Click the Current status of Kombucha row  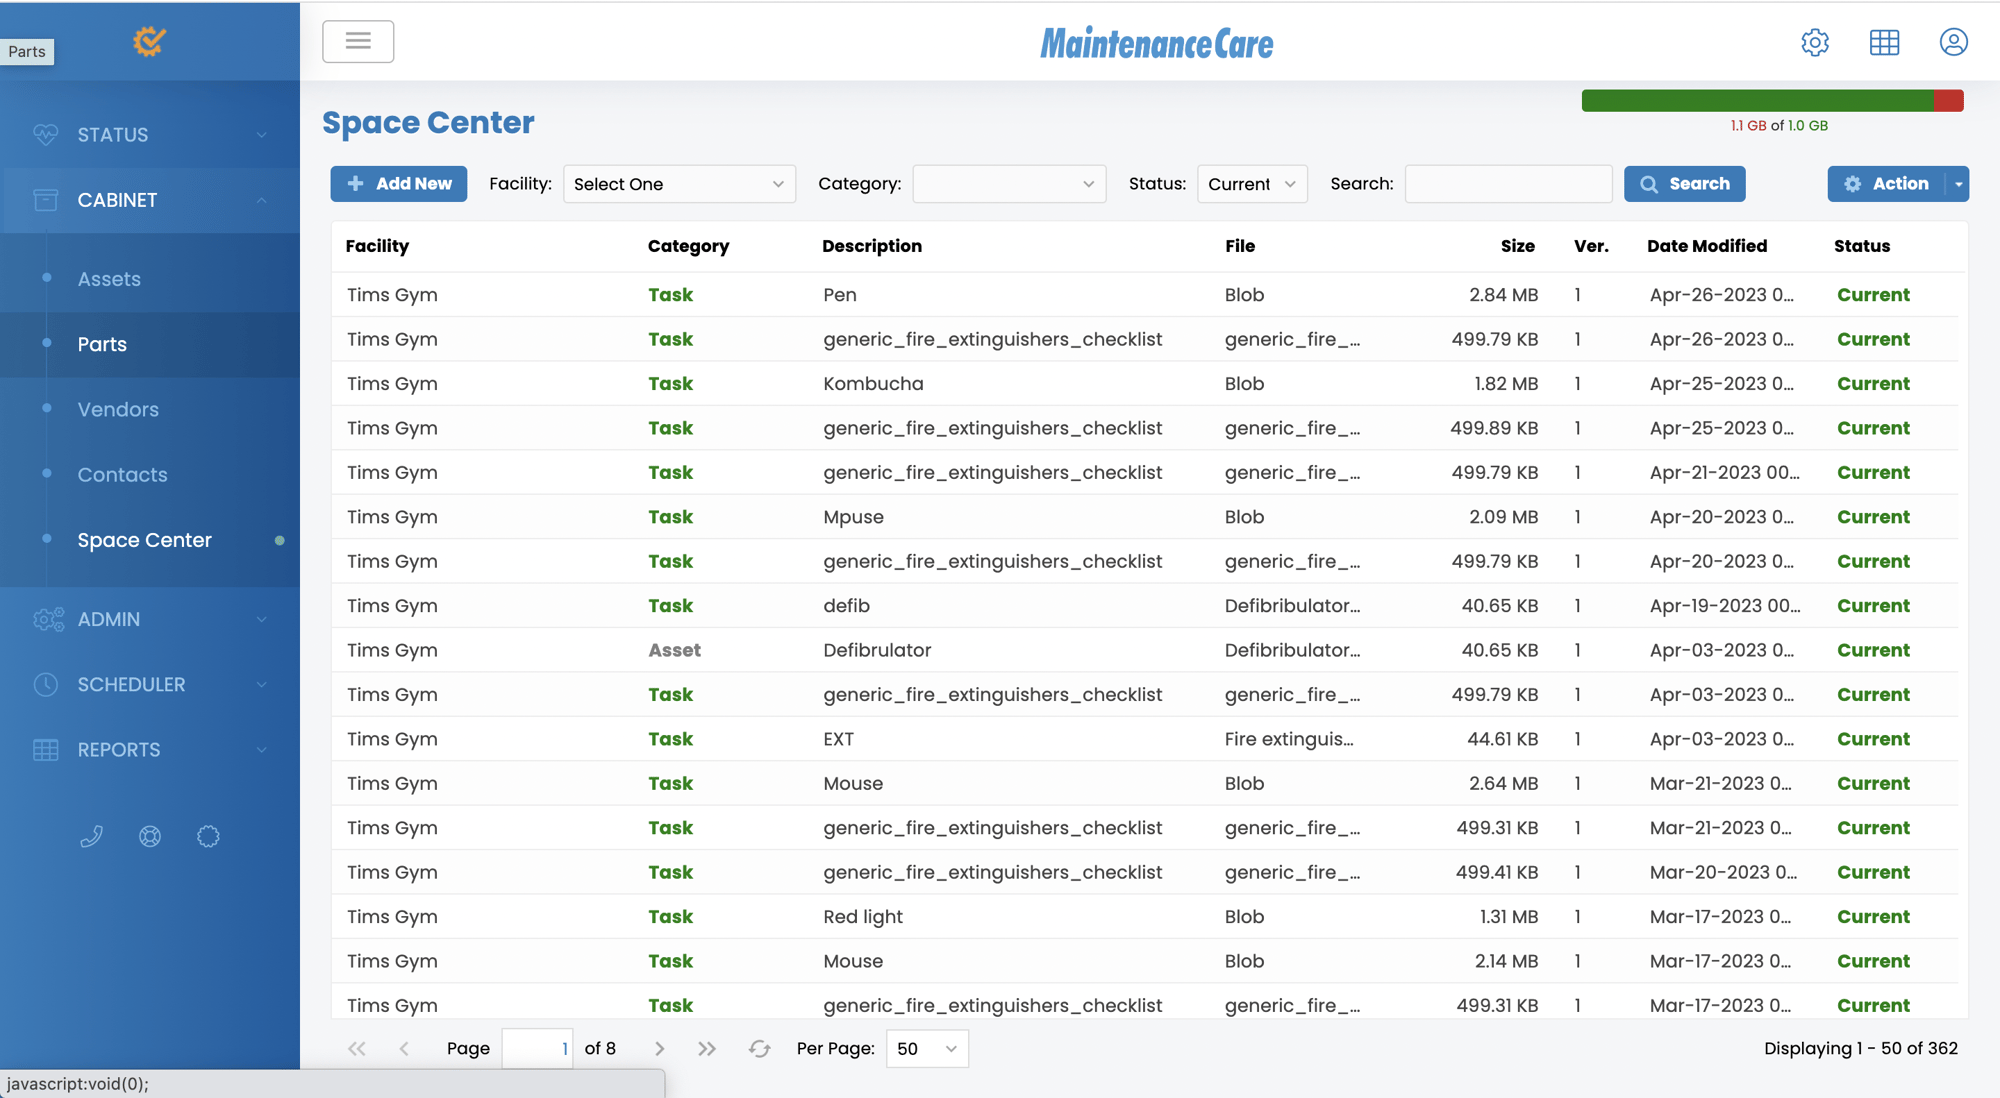pyautogui.click(x=1873, y=384)
